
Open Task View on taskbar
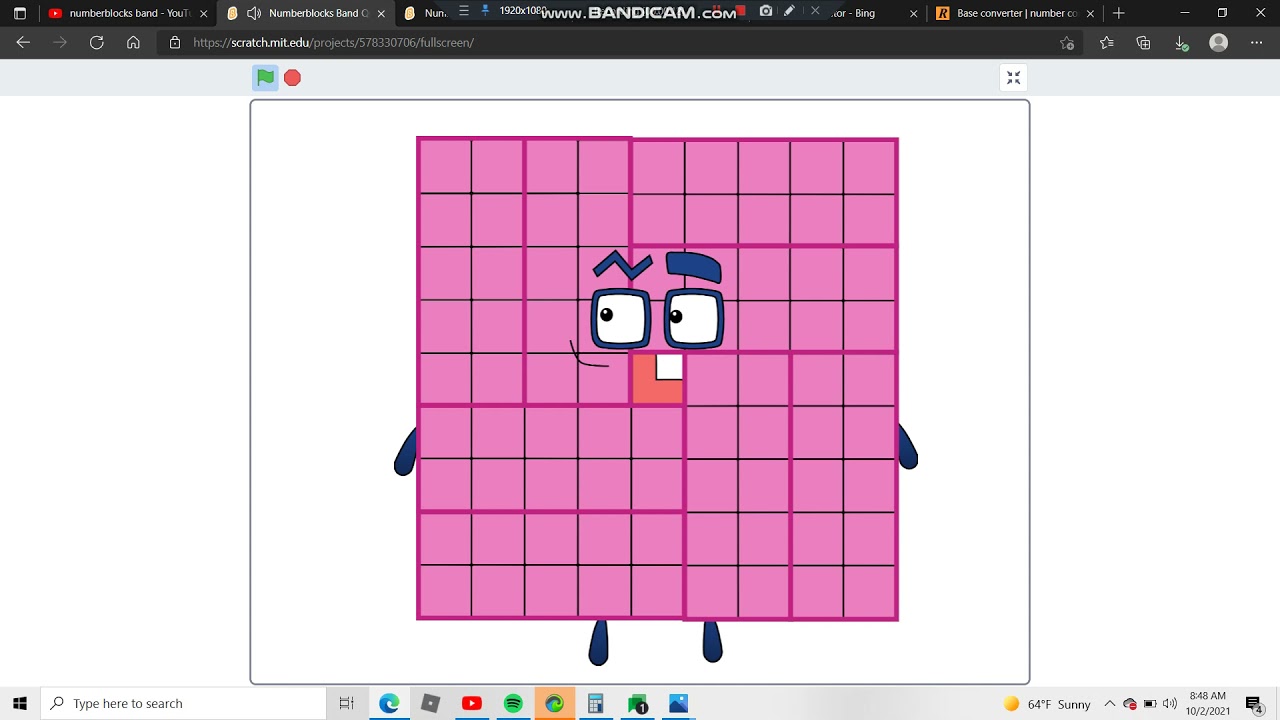point(347,704)
